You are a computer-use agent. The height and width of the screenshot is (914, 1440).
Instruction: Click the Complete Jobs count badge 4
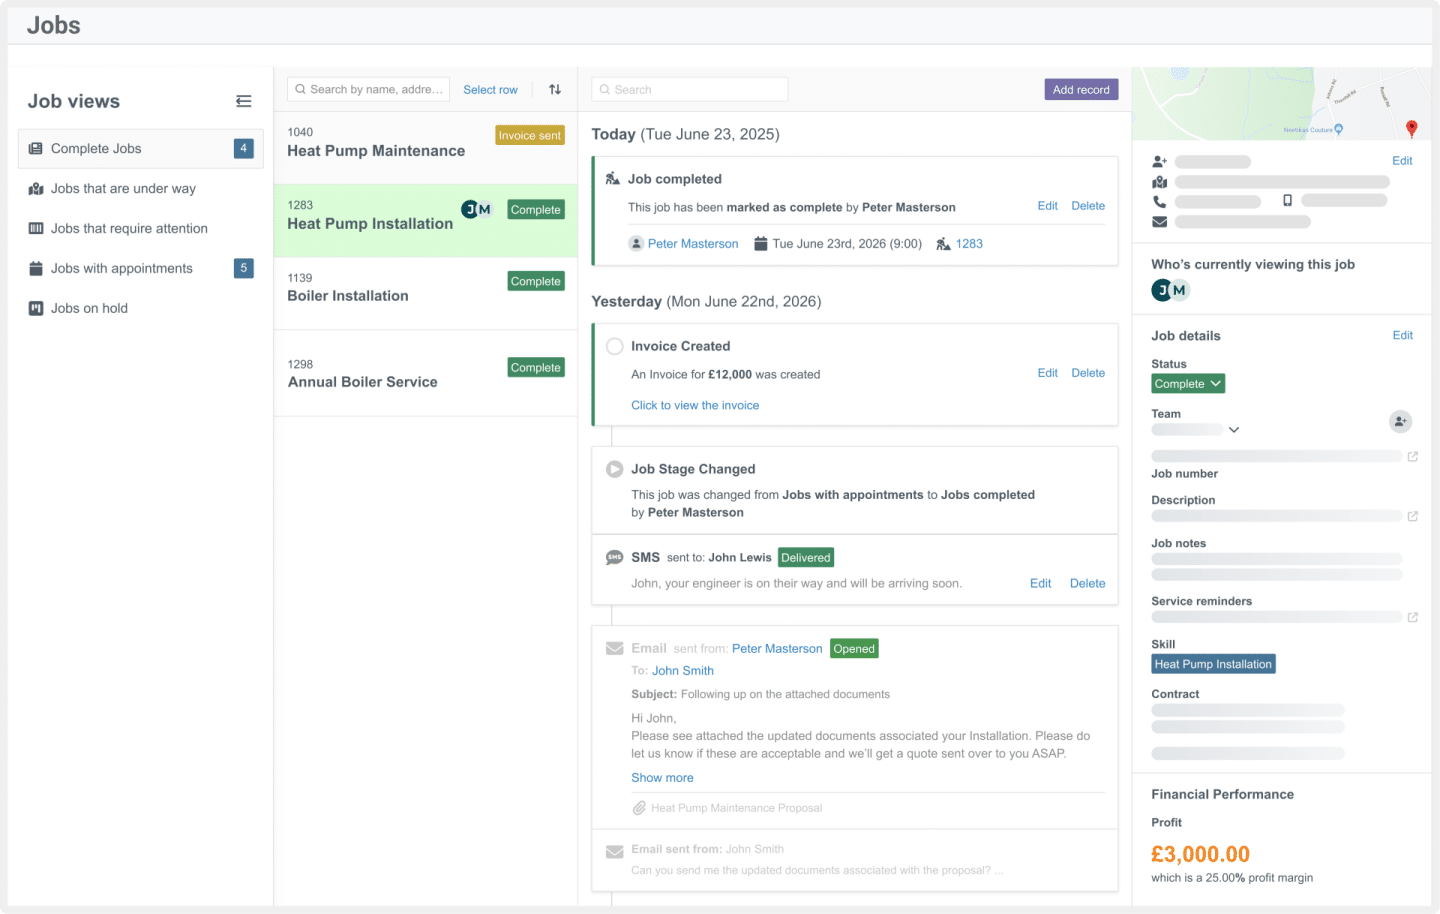tap(243, 149)
